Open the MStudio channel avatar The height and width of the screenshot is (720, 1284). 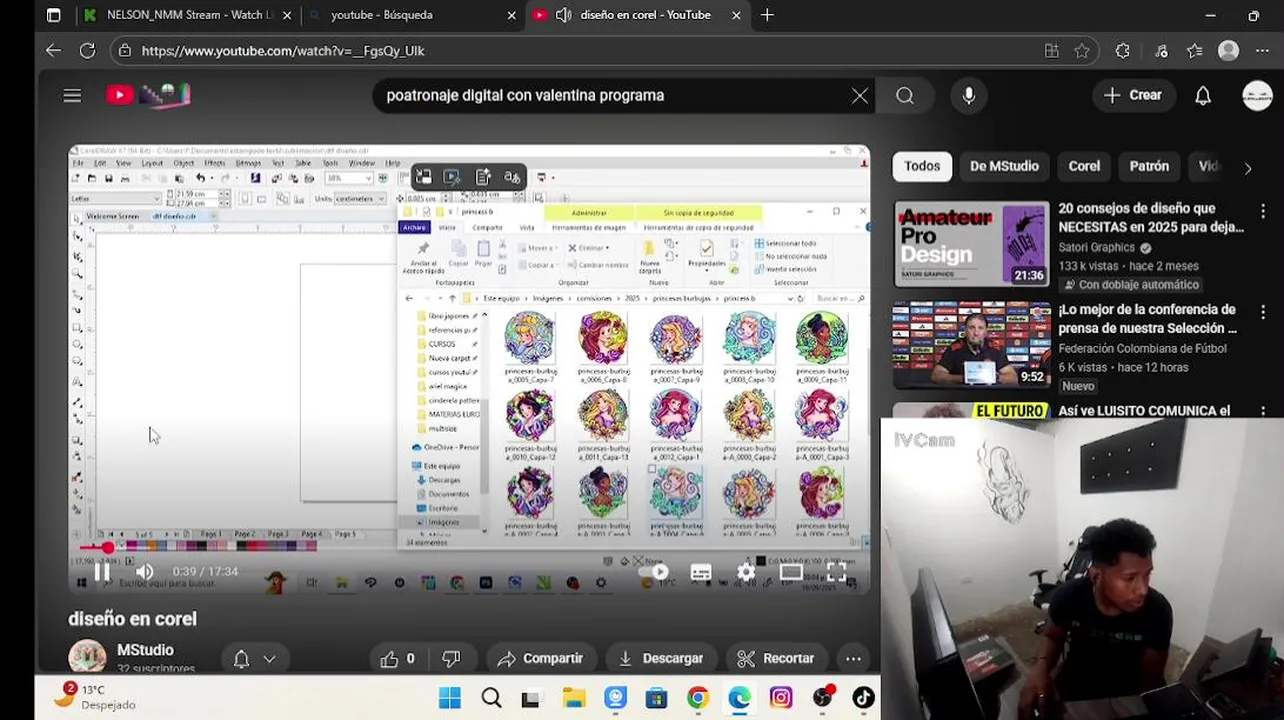pyautogui.click(x=87, y=658)
